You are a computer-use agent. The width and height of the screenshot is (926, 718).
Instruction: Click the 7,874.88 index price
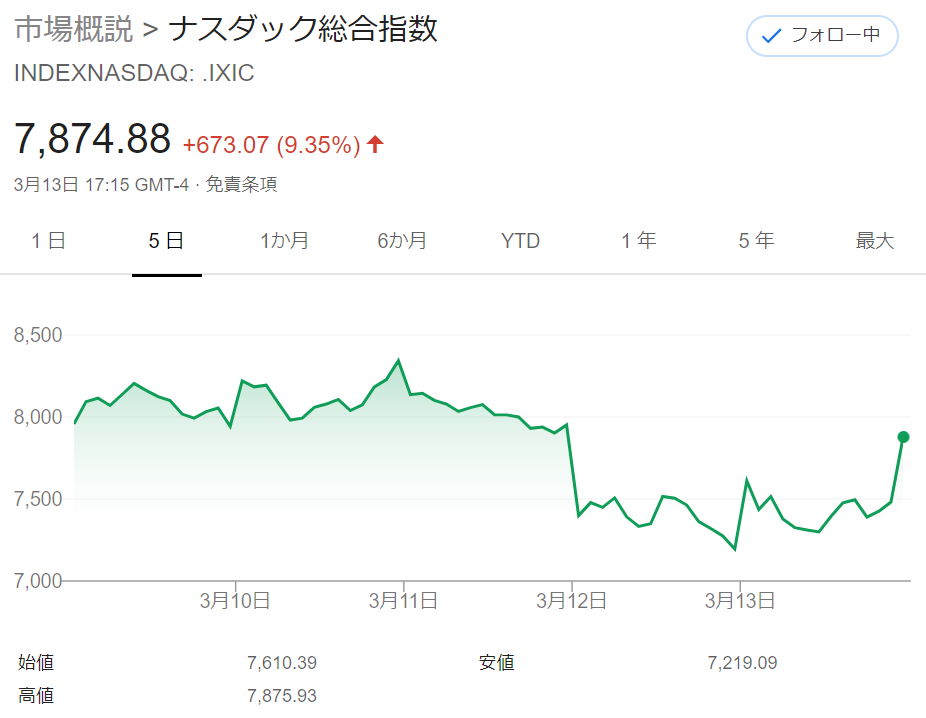[x=92, y=139]
